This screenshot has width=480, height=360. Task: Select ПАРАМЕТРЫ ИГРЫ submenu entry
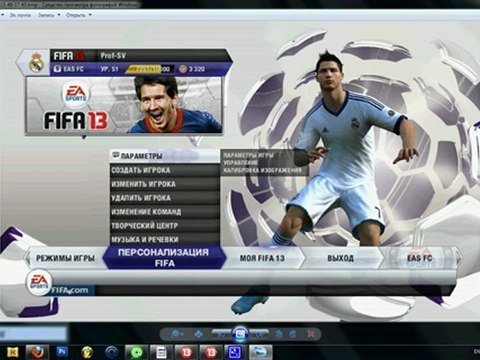(x=248, y=155)
